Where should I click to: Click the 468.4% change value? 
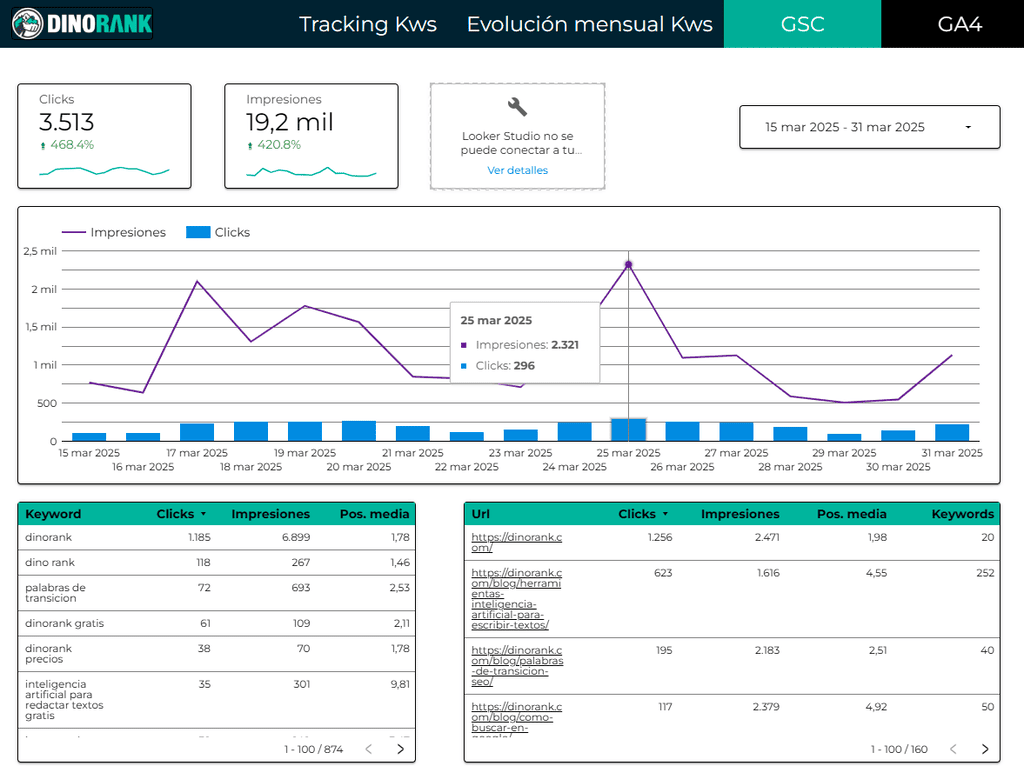[72, 145]
